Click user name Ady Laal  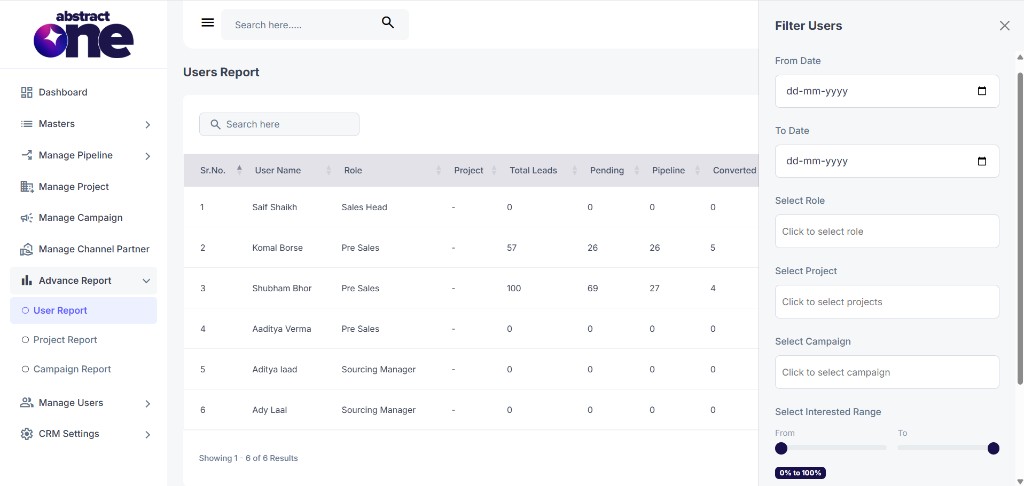coord(269,410)
